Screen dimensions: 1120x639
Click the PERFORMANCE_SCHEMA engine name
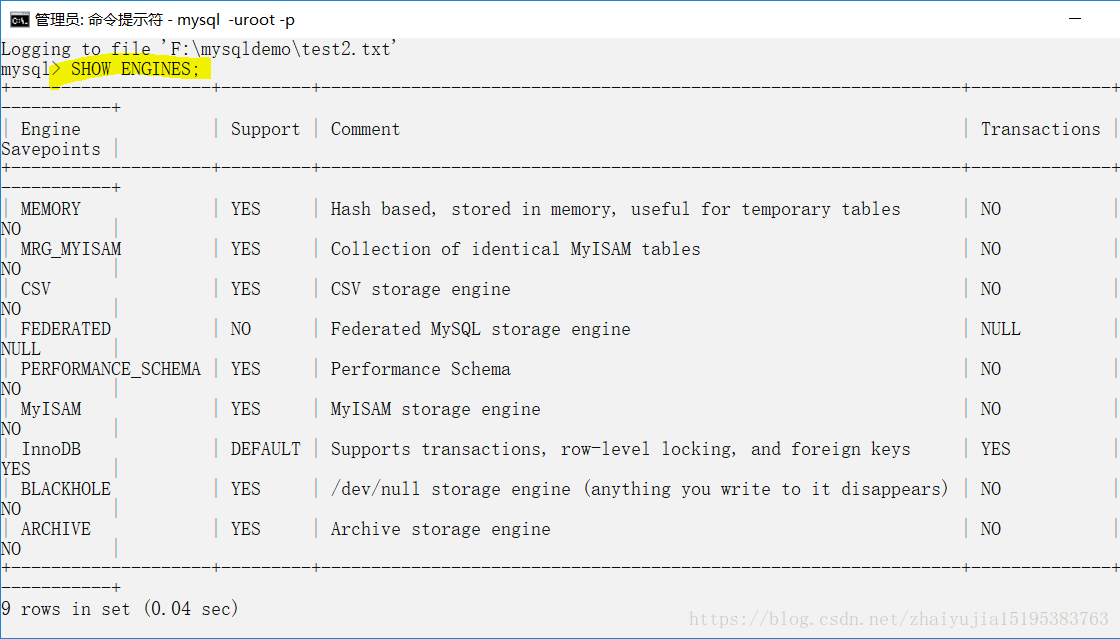pos(110,369)
